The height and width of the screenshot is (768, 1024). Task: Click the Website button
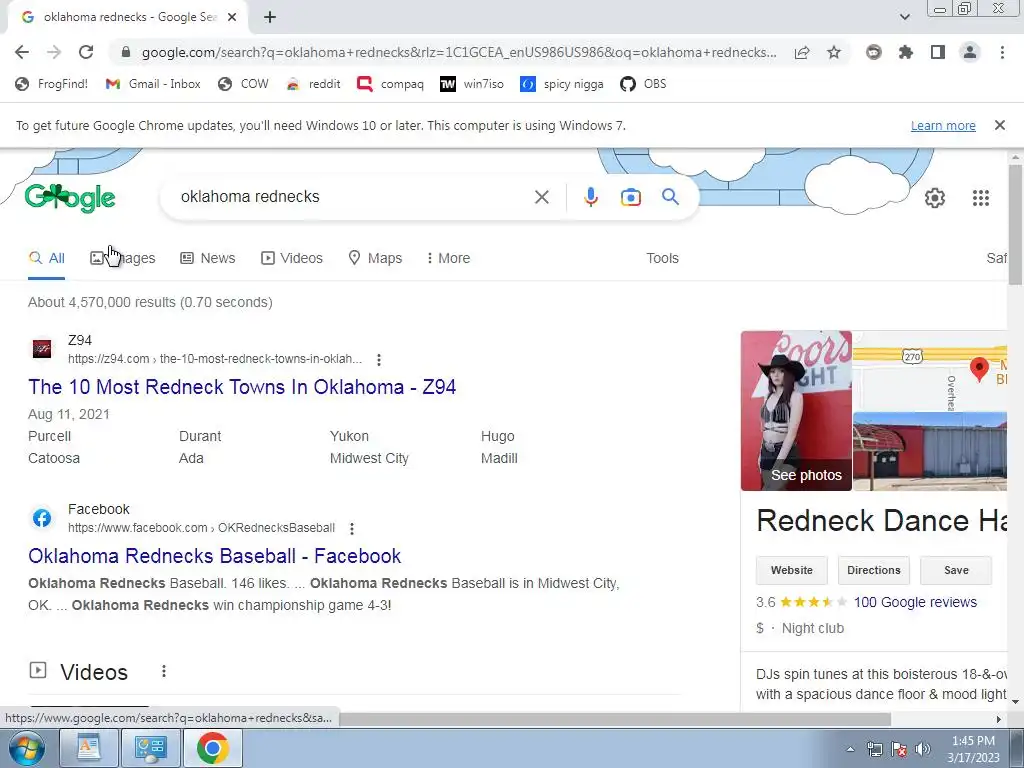pyautogui.click(x=792, y=570)
